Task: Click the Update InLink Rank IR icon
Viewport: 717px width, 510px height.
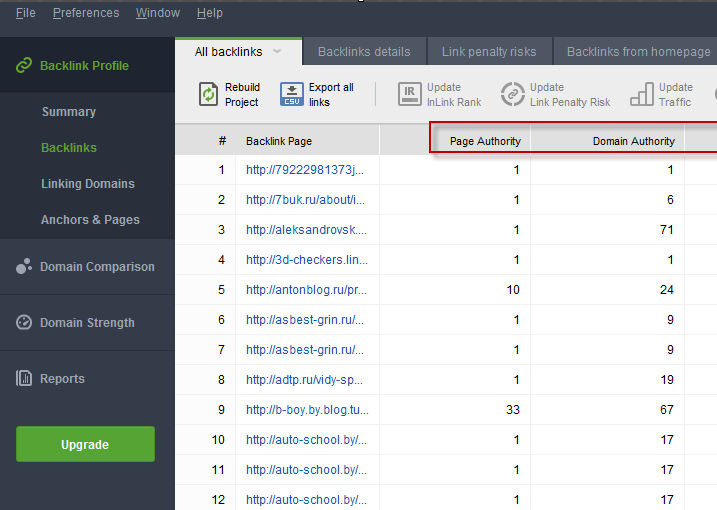Action: click(x=409, y=94)
